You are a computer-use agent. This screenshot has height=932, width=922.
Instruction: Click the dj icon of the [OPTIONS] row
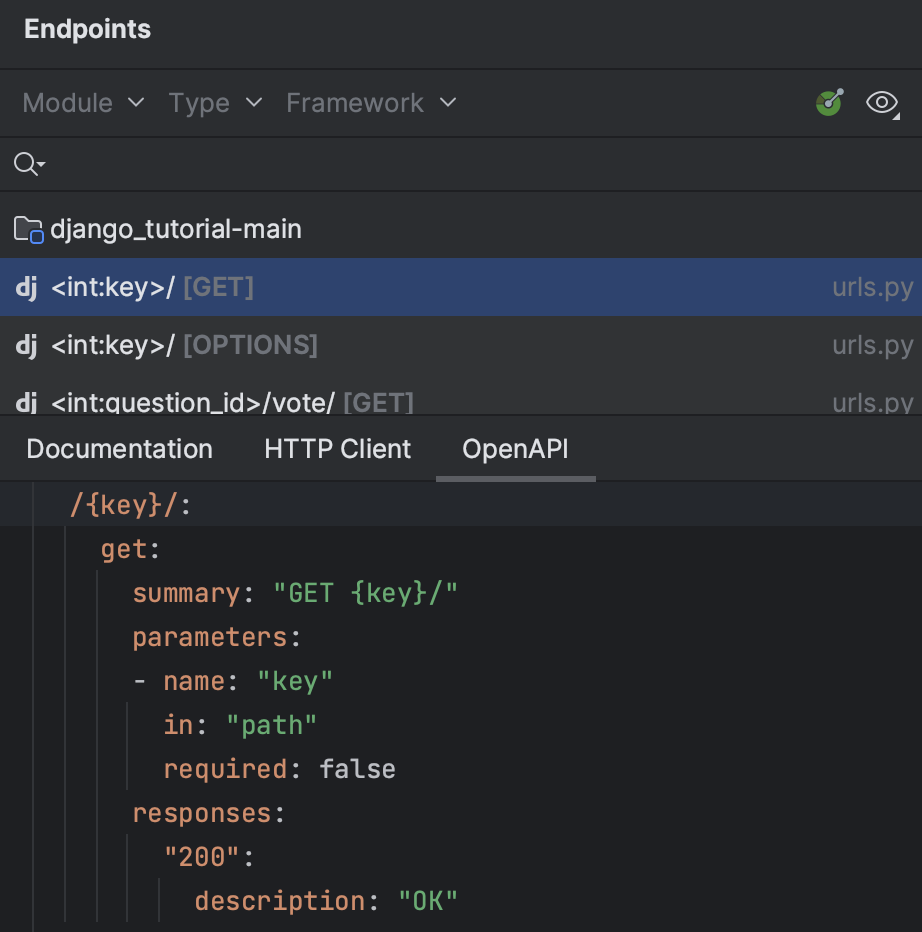pos(26,345)
